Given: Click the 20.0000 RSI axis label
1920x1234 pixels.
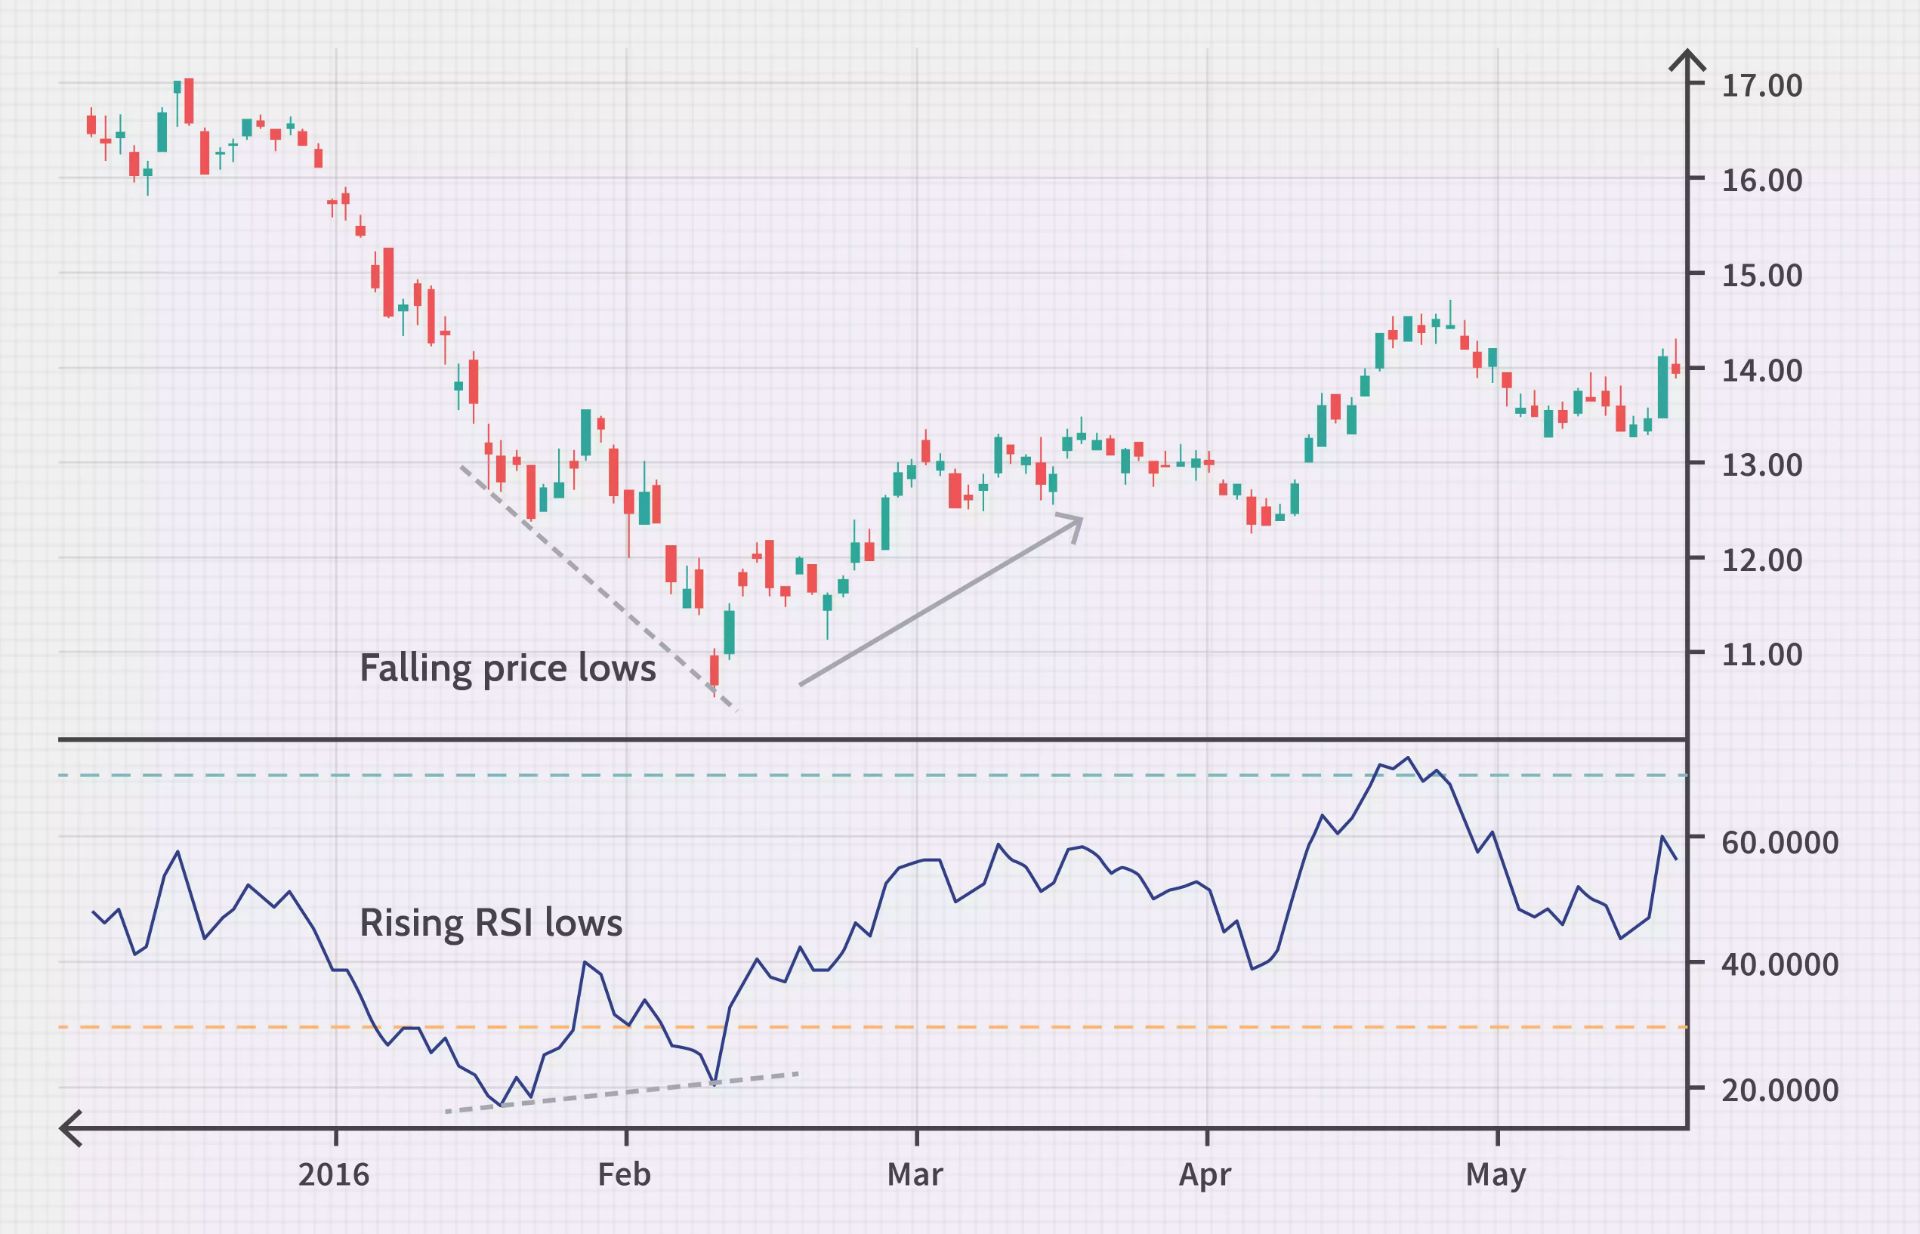Looking at the screenshot, I should (x=1779, y=1089).
